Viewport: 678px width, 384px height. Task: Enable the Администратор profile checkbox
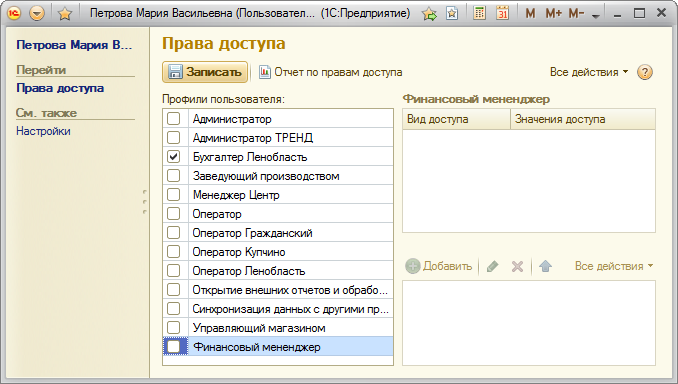pyautogui.click(x=173, y=118)
